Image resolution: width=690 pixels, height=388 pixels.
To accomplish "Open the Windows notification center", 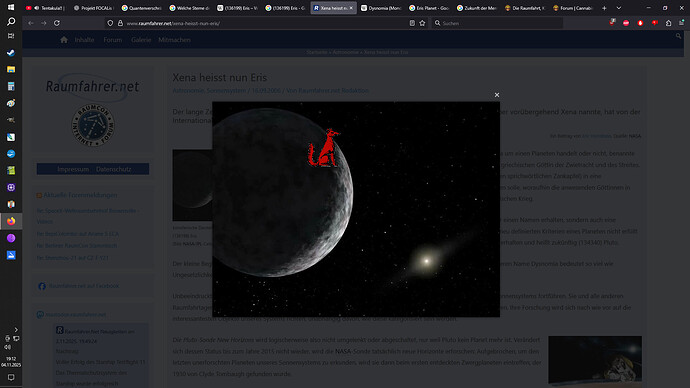I will (11, 377).
